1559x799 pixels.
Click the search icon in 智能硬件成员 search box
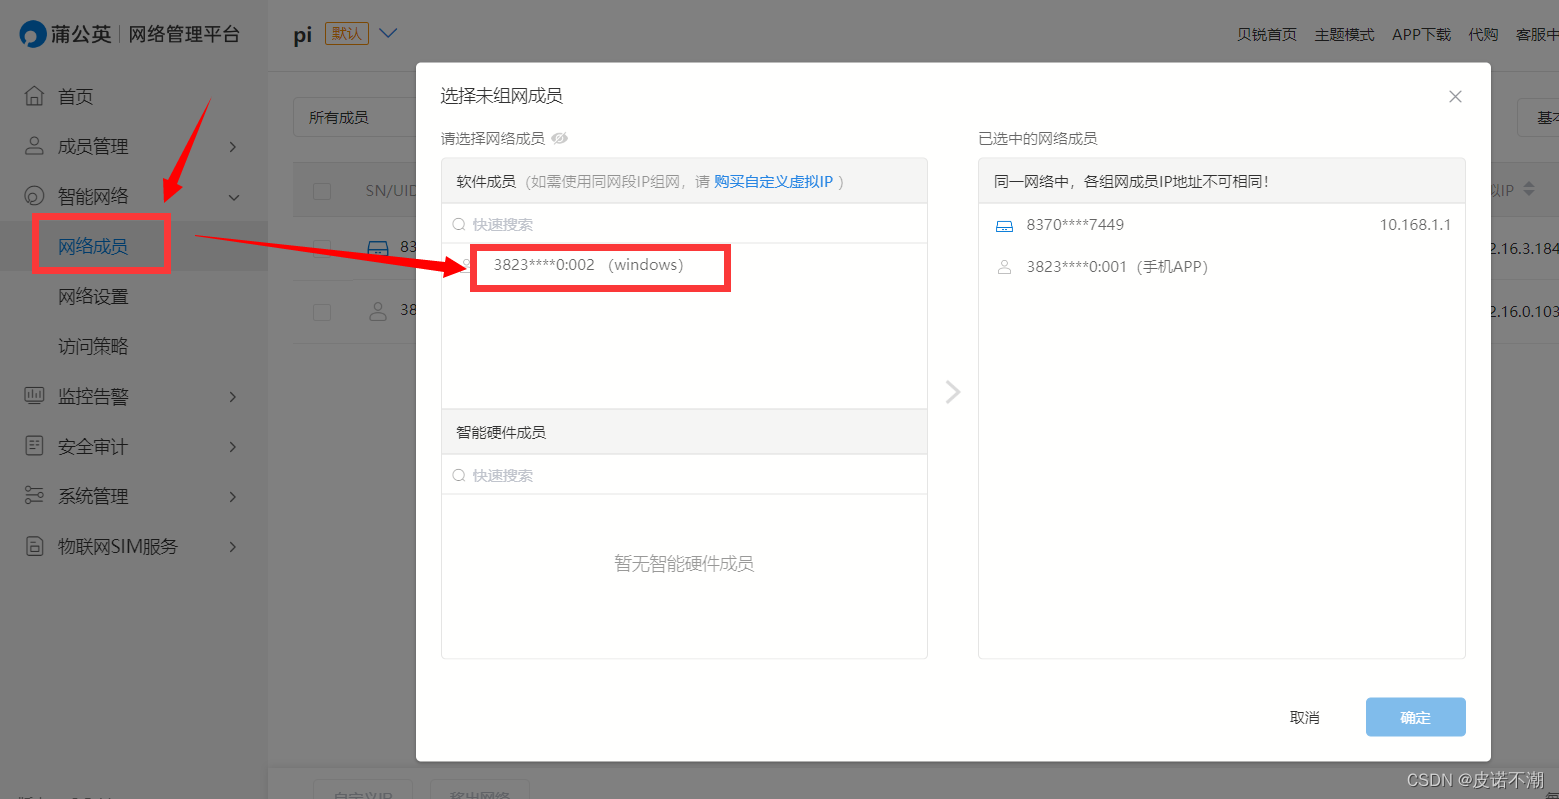tap(459, 475)
